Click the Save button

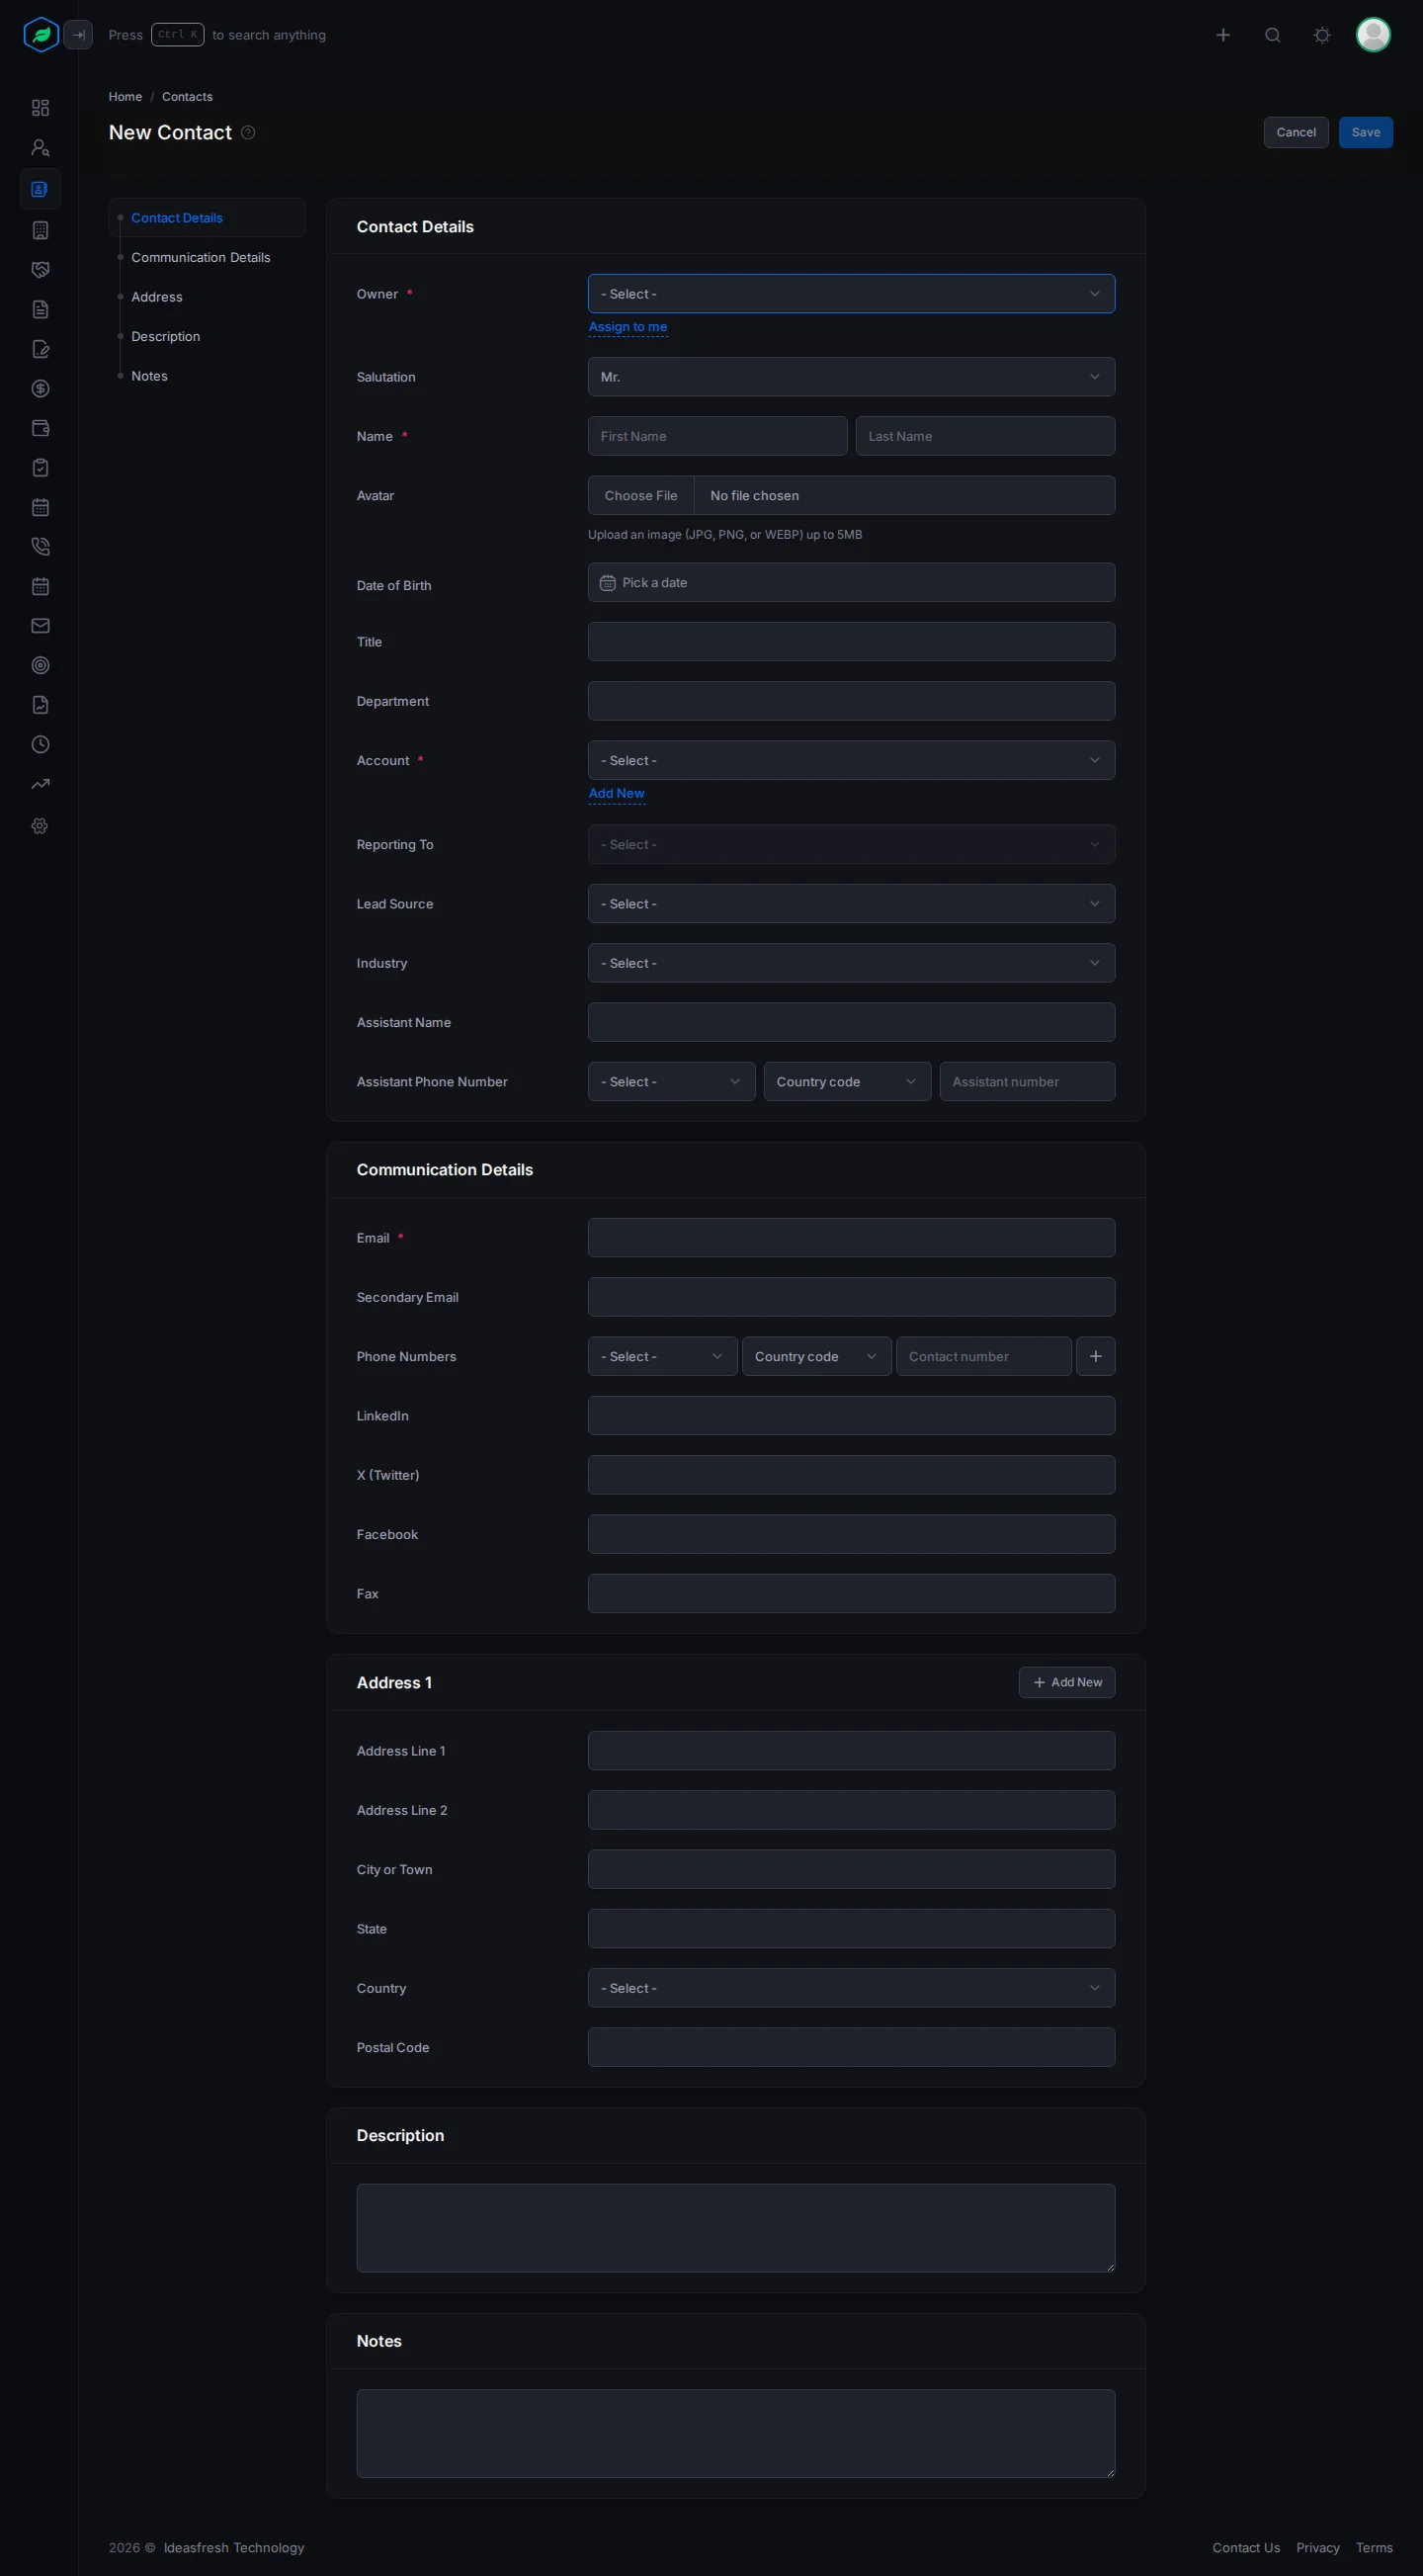pyautogui.click(x=1365, y=133)
